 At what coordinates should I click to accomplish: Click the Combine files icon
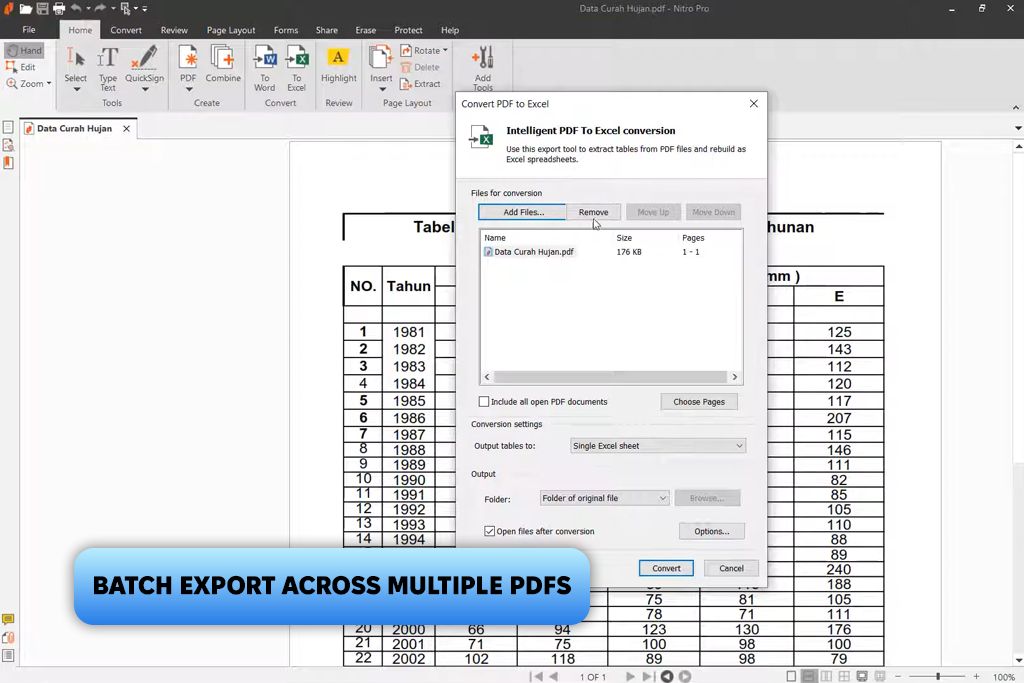pos(223,64)
